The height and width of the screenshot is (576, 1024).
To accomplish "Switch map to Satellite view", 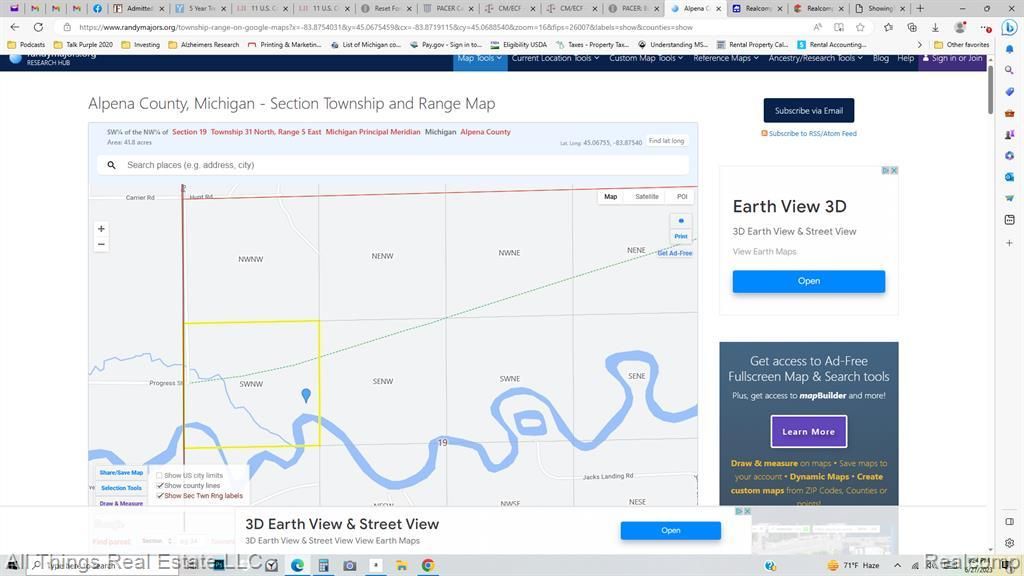I will click(647, 197).
